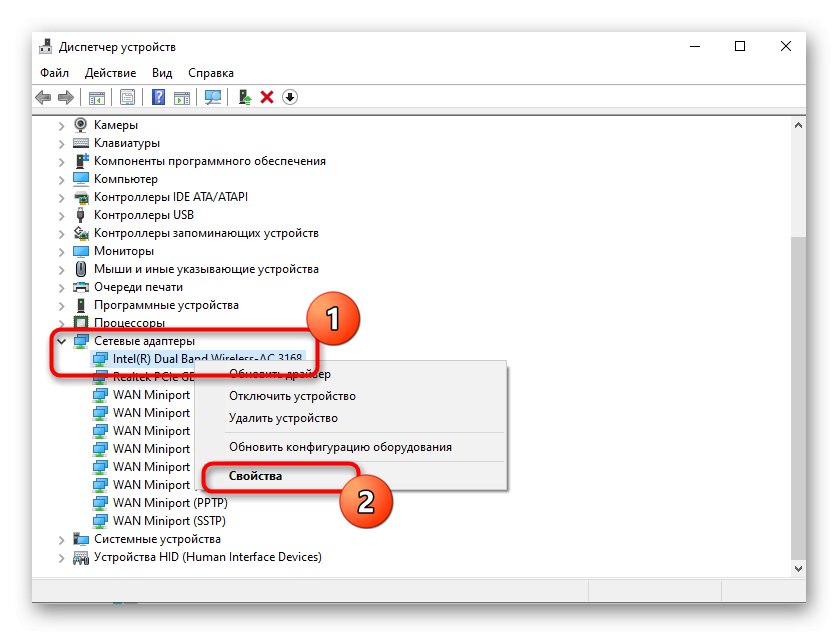Click the printer icon beside Очереди печати
Image resolution: width=838 pixels, height=636 pixels.
pos(81,287)
